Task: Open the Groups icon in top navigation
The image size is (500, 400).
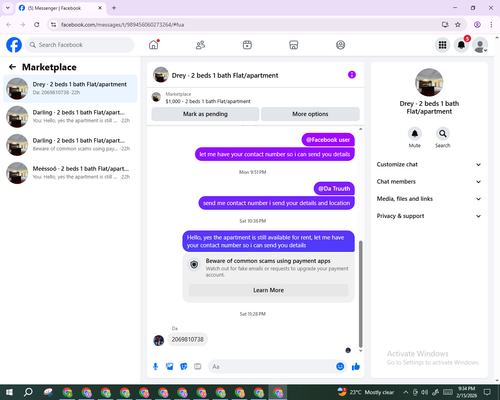Action: coord(340,45)
